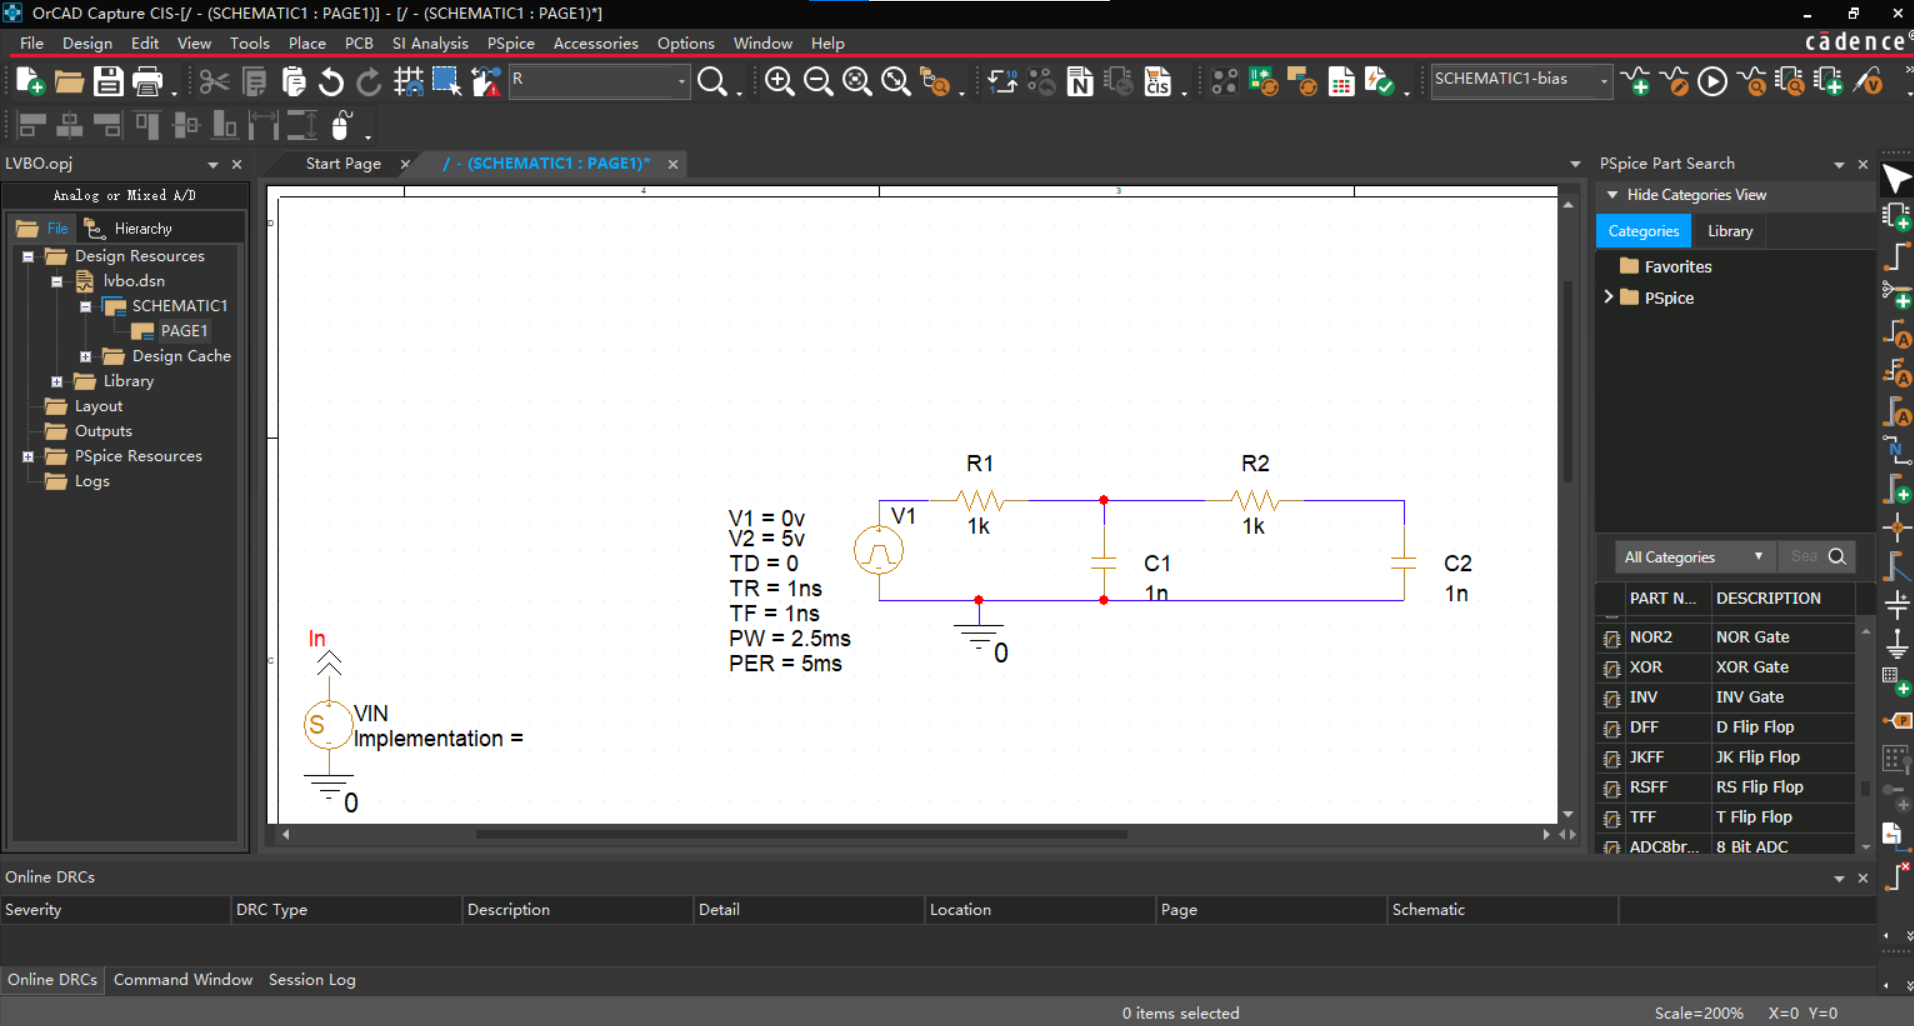Run PSpice simulation play button
This screenshot has width=1914, height=1026.
click(1712, 81)
